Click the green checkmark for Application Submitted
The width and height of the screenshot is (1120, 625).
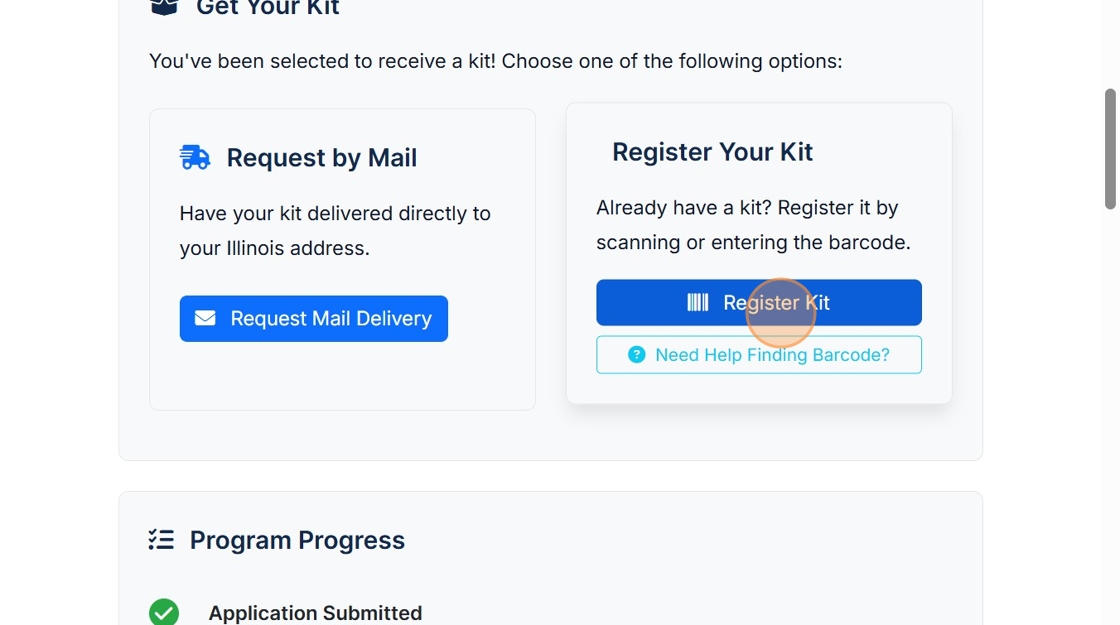coord(164,612)
